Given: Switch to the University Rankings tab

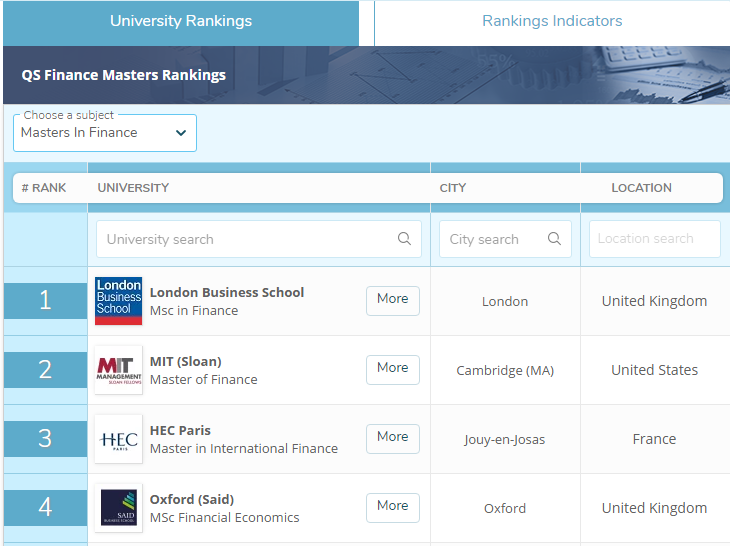Looking at the screenshot, I should (x=181, y=21).
